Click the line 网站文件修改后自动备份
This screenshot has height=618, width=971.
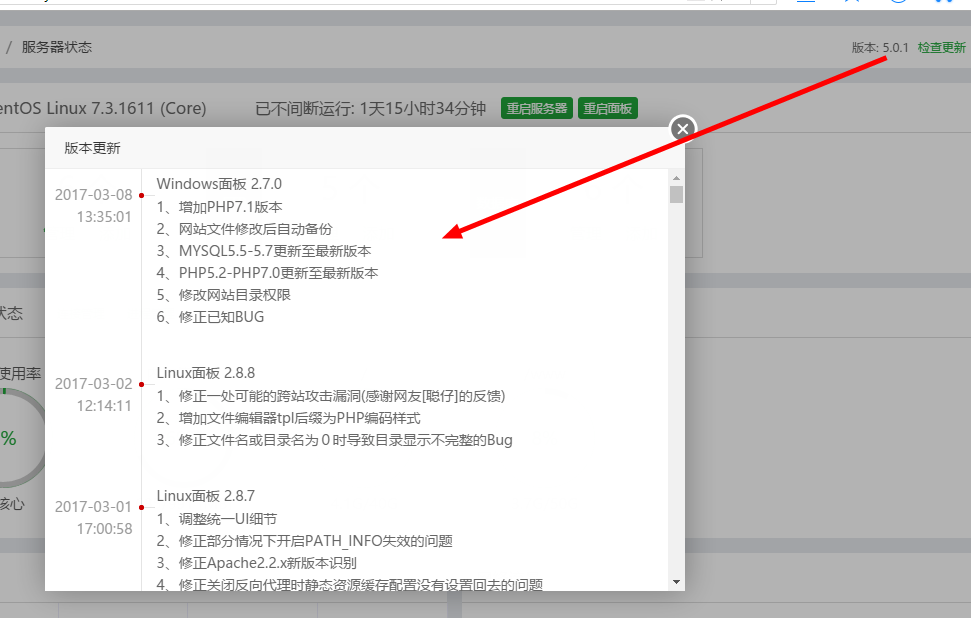click(245, 229)
